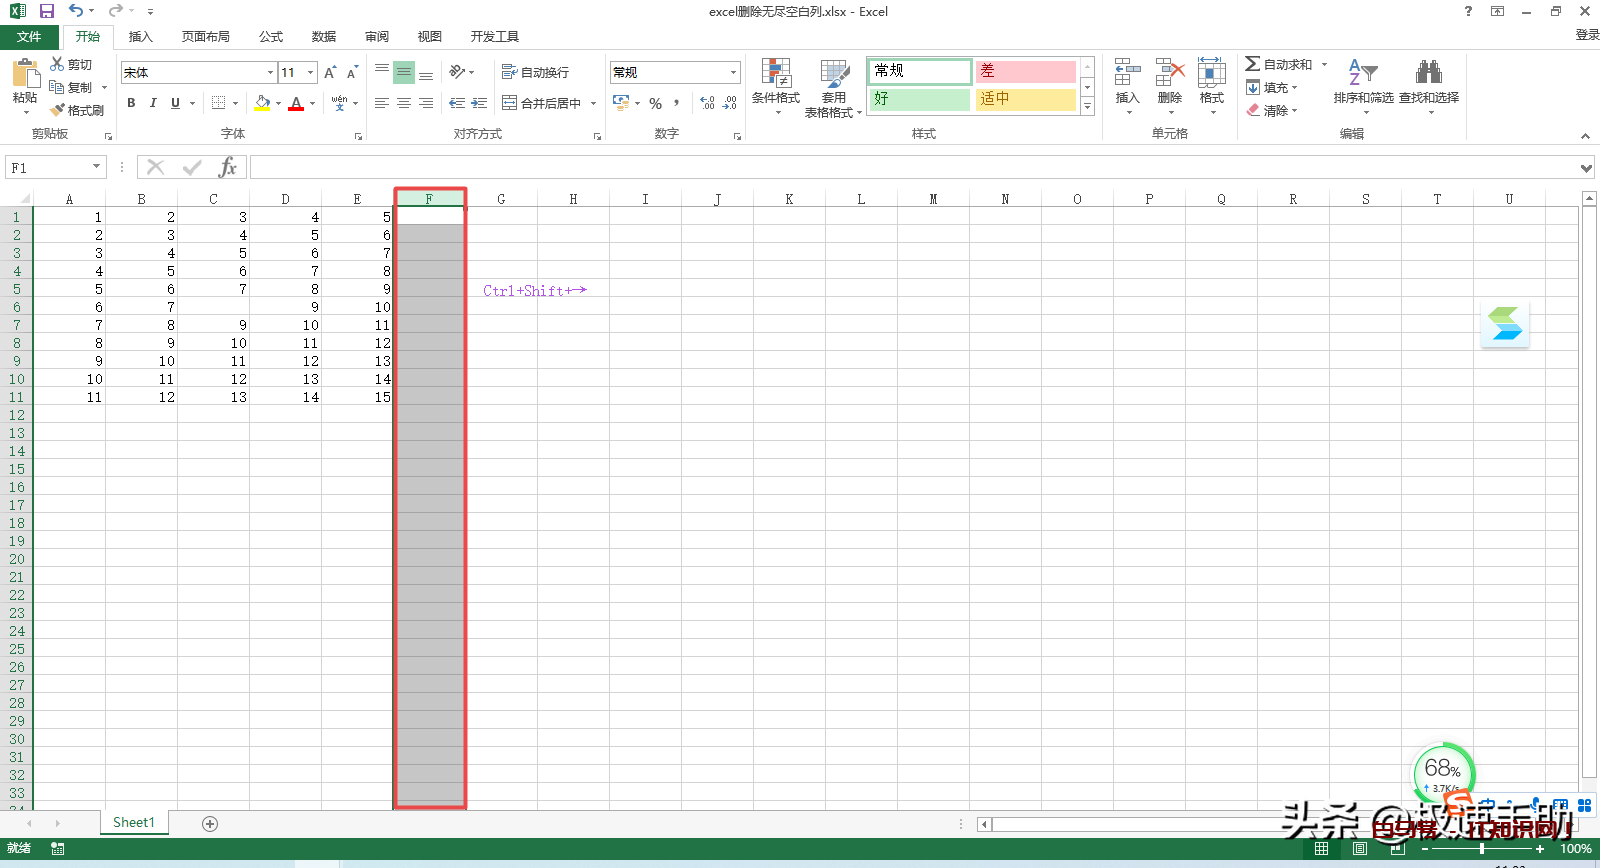Toggle Italic formatting
Viewport: 1600px width, 868px height.
(153, 103)
